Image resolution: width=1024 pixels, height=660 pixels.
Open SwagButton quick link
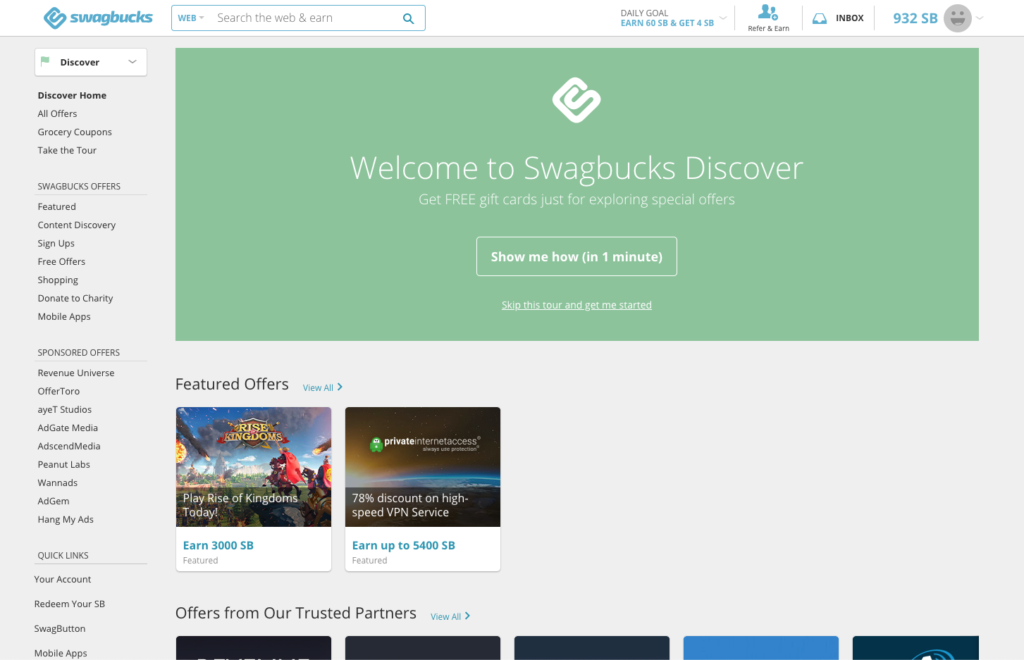59,629
